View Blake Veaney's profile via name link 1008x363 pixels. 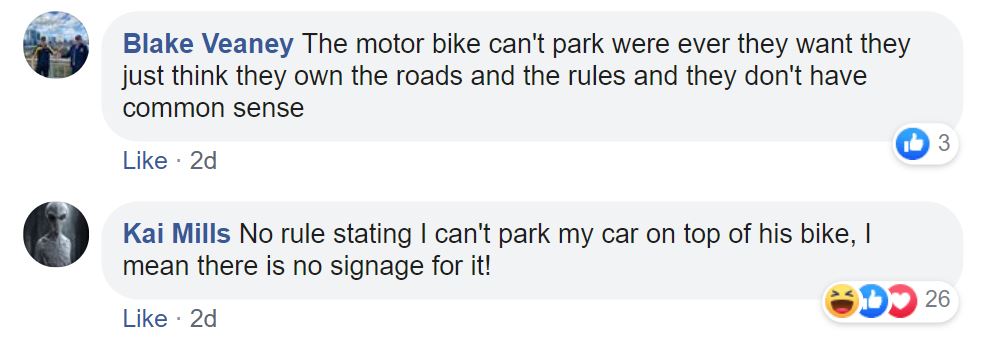tap(208, 44)
